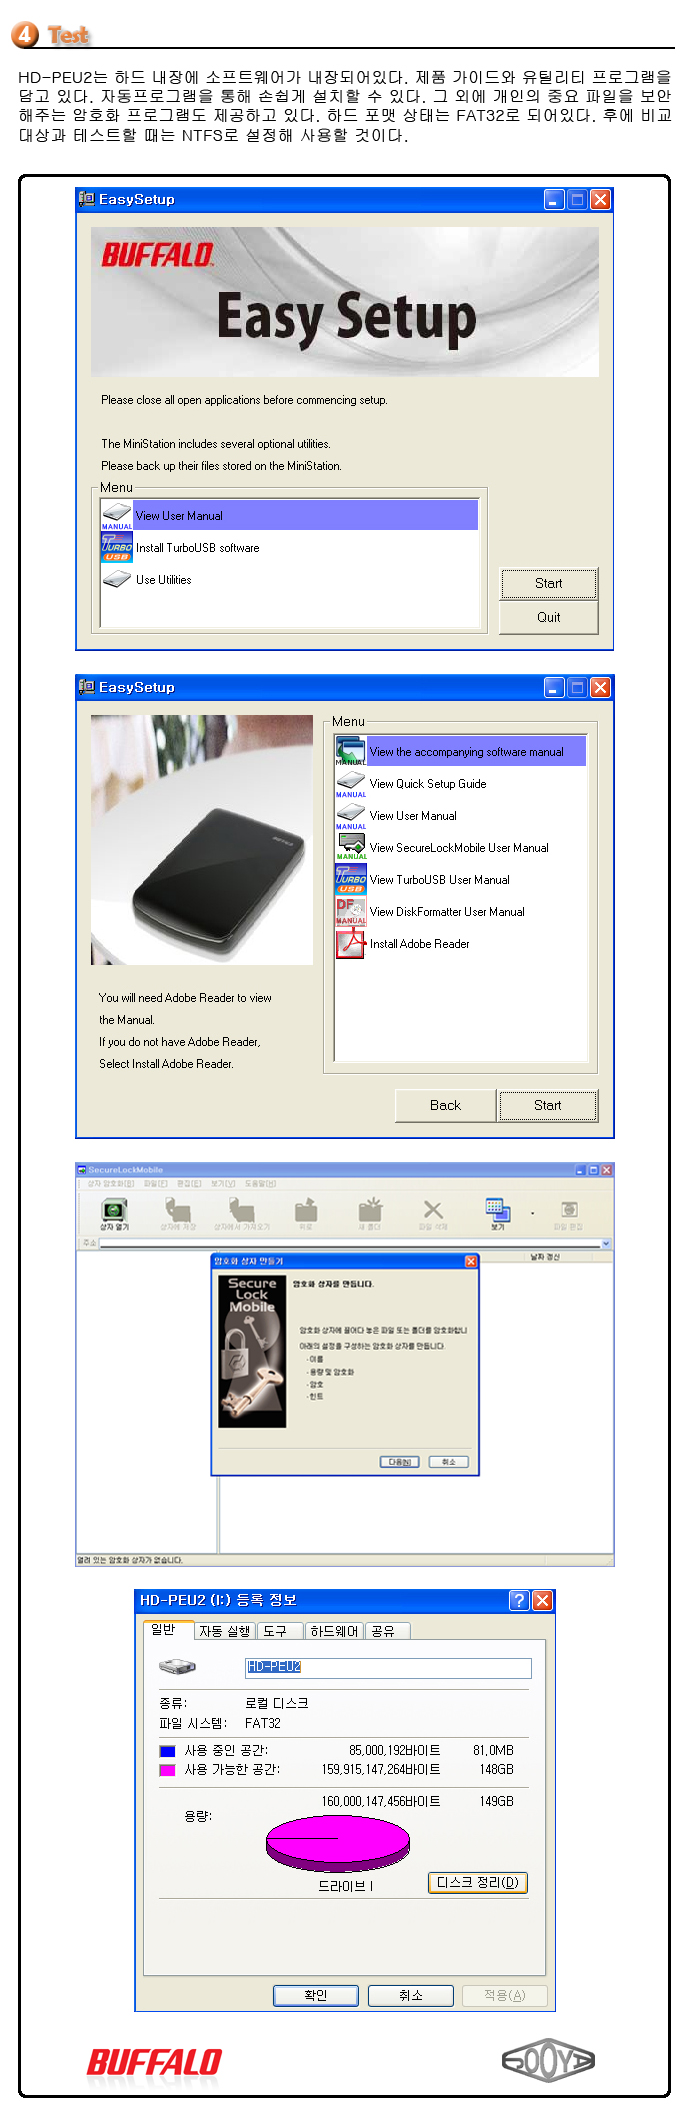
Task: Click 취소 in the HD-PEU2 properties dialog
Action: [410, 1995]
